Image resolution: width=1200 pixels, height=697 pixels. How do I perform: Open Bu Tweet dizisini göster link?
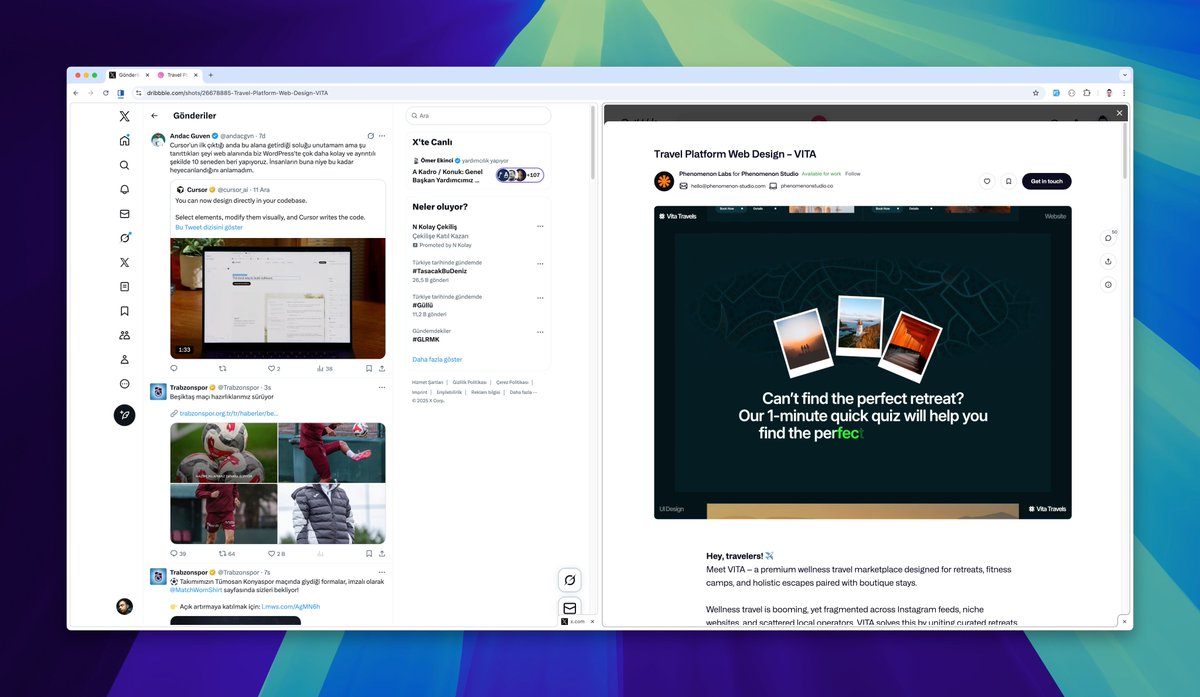pos(209,227)
